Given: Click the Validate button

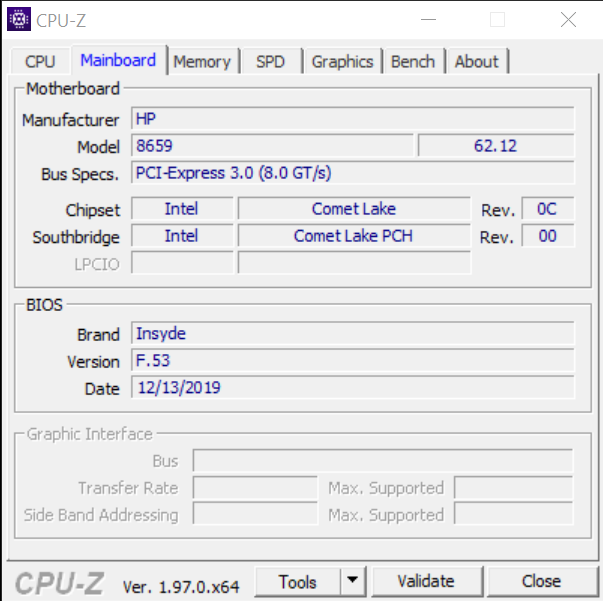Looking at the screenshot, I should pyautogui.click(x=426, y=581).
